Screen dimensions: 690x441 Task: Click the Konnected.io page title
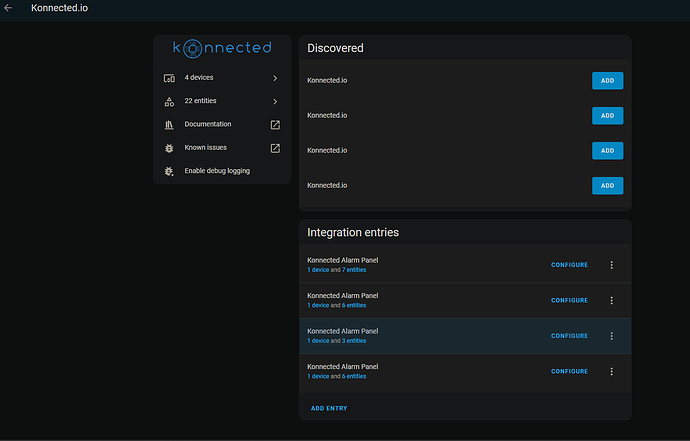tap(59, 8)
